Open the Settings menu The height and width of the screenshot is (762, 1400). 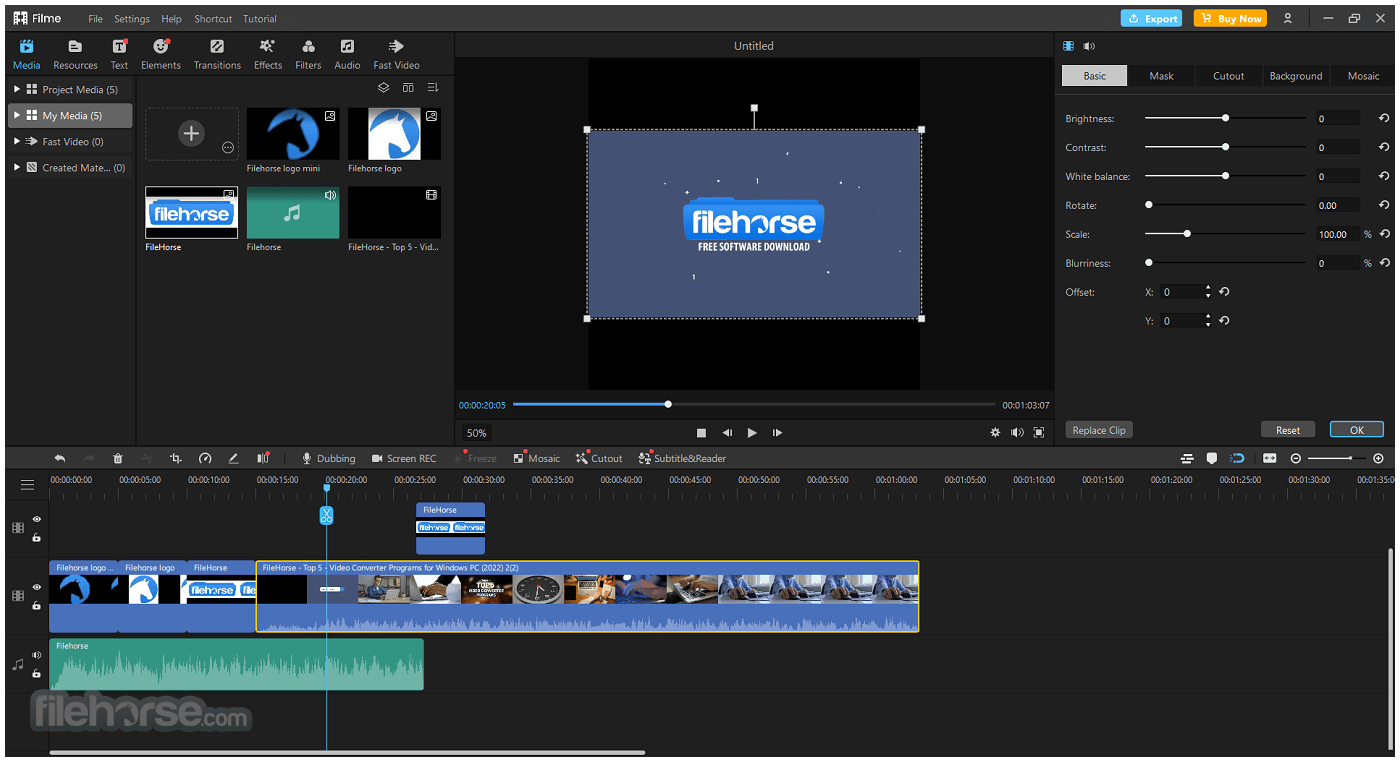[x=132, y=19]
